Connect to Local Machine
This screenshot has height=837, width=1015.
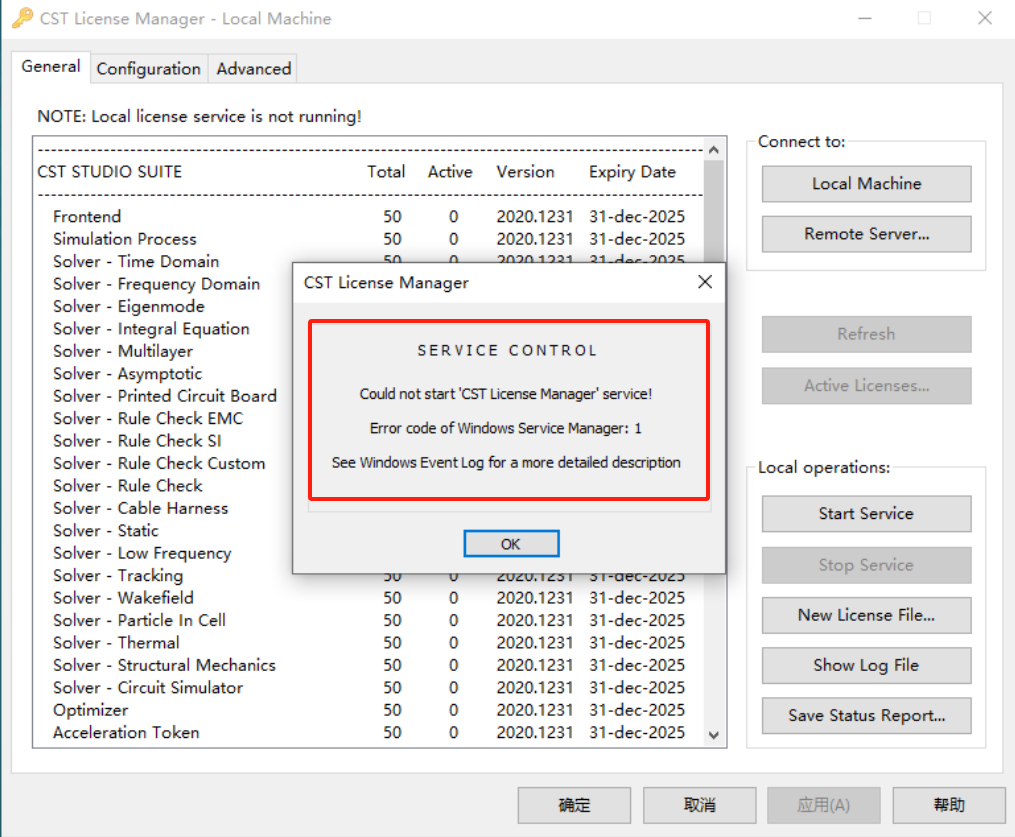coord(866,184)
